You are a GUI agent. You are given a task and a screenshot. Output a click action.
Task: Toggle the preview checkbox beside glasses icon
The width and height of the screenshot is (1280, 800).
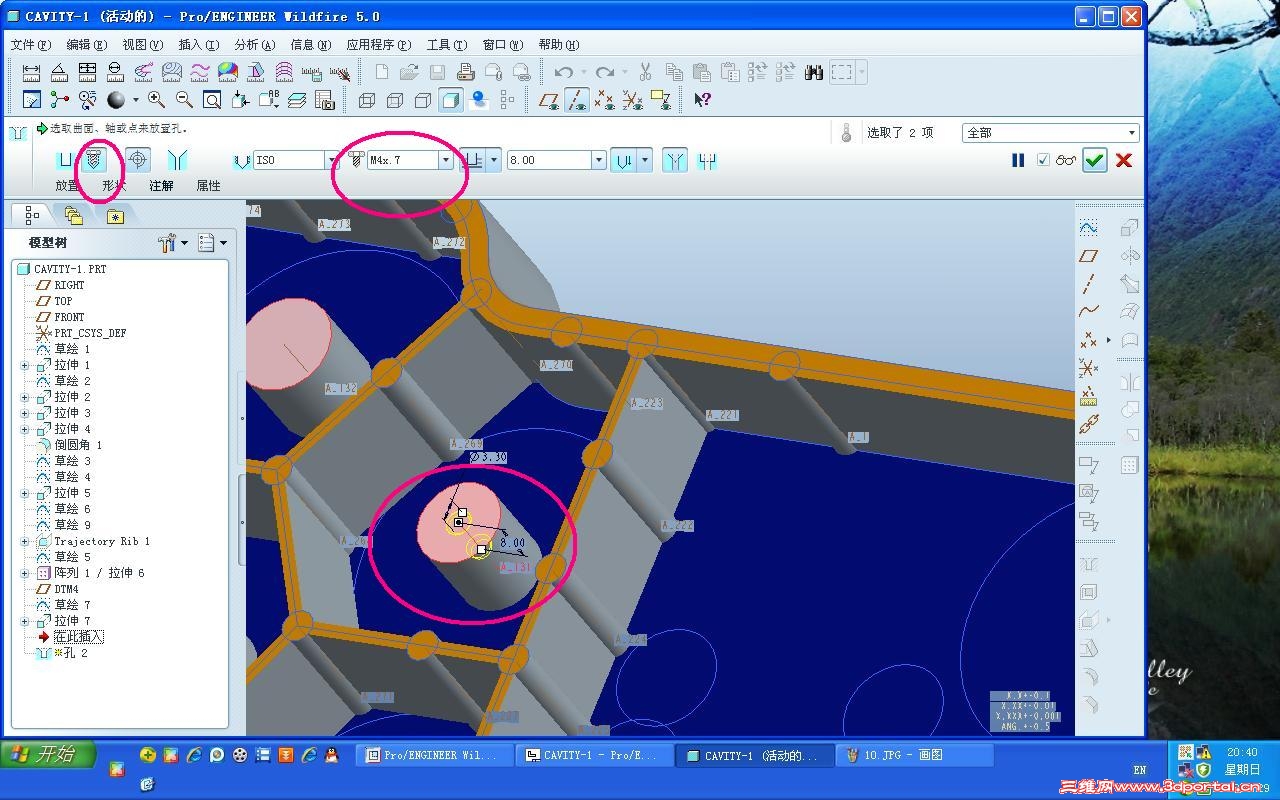(x=1043, y=160)
